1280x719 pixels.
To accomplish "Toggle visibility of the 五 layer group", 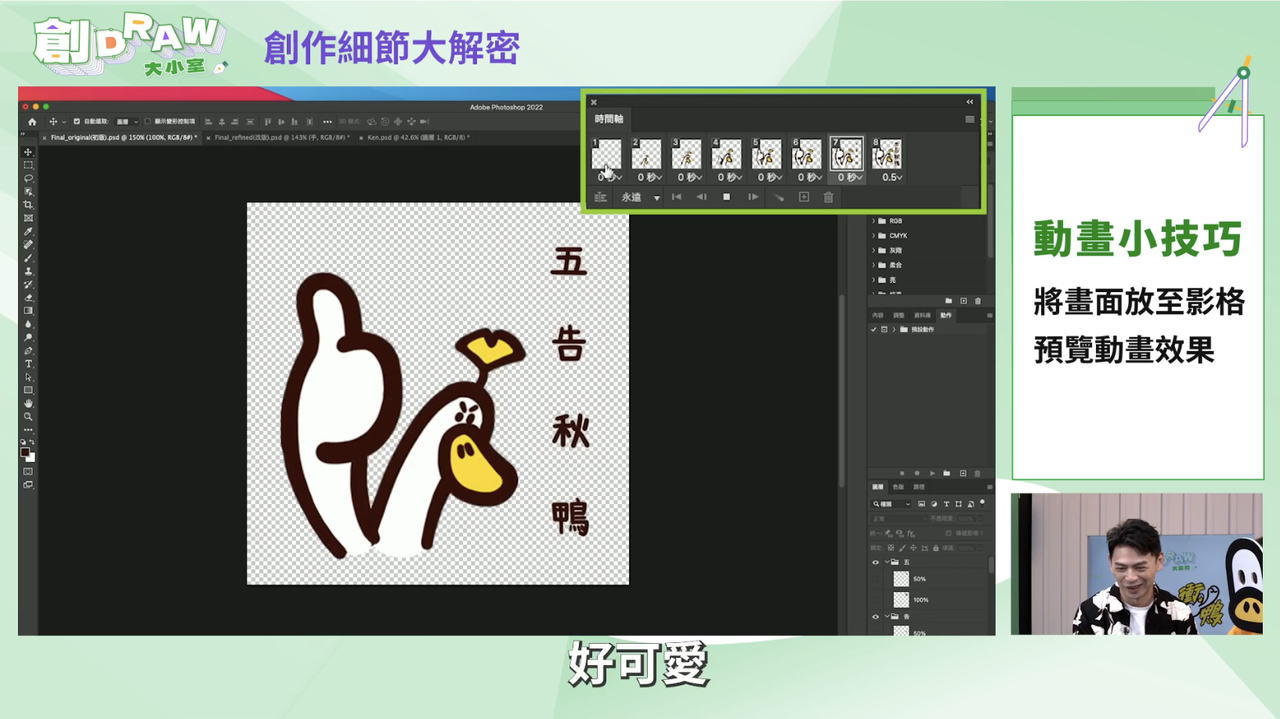I will click(875, 562).
